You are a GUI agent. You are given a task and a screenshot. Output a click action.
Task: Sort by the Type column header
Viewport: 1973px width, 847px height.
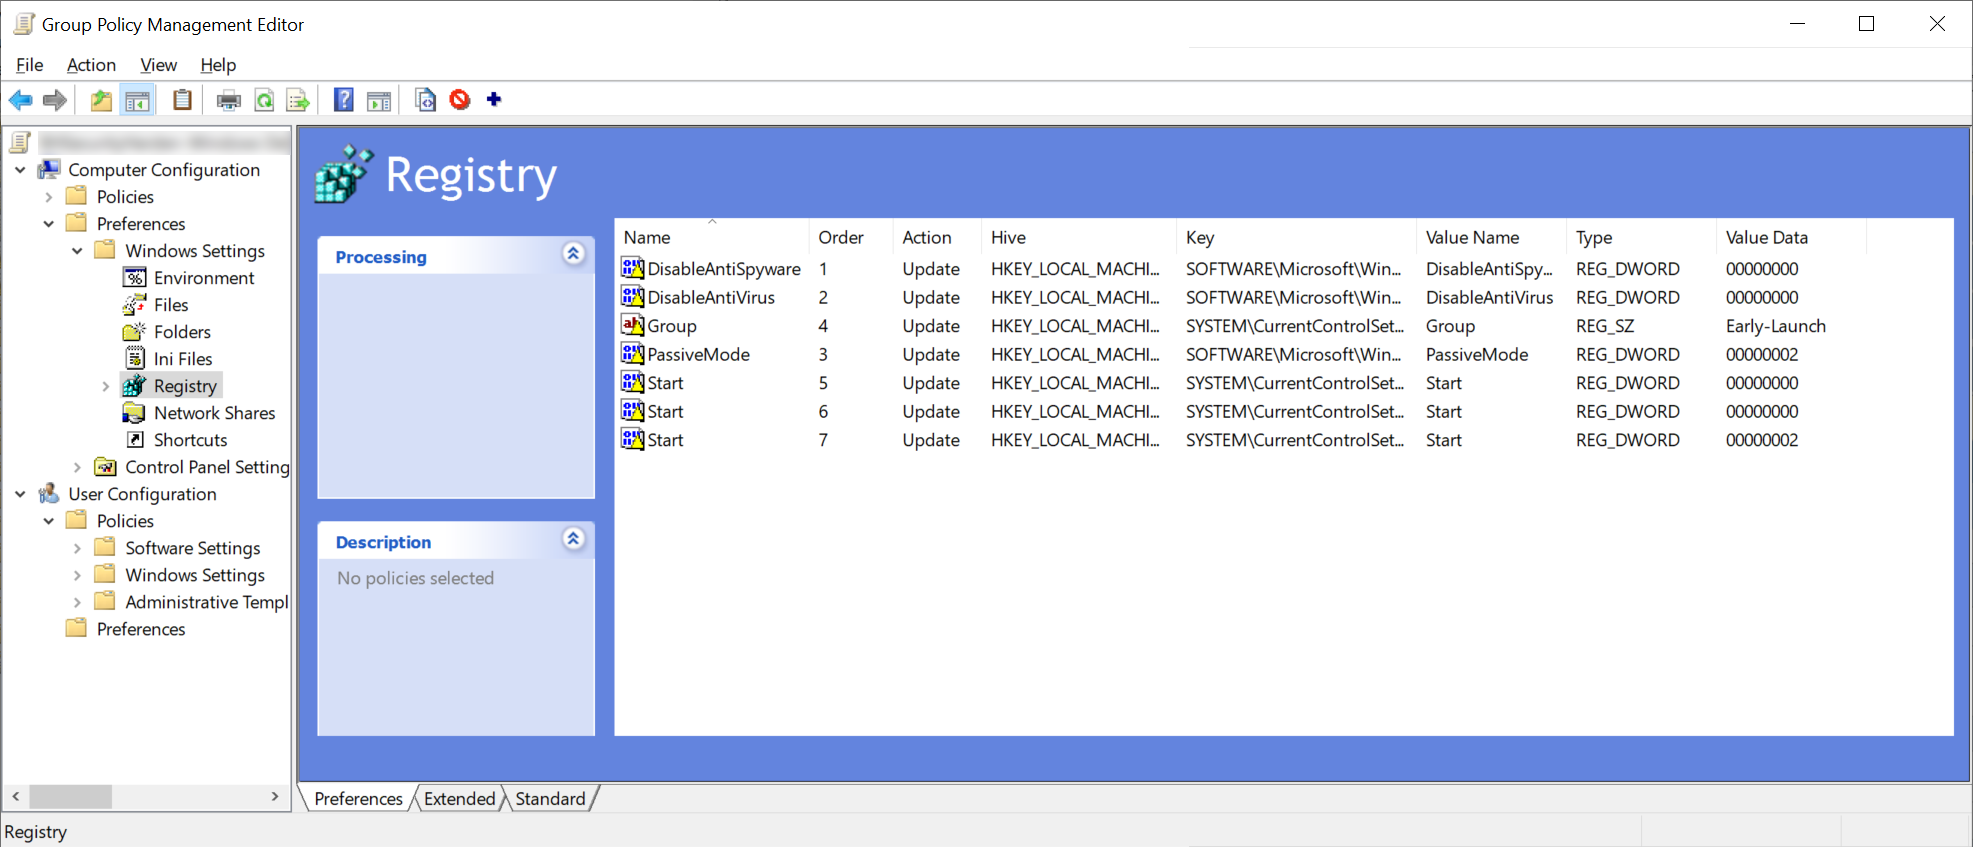pyautogui.click(x=1642, y=237)
